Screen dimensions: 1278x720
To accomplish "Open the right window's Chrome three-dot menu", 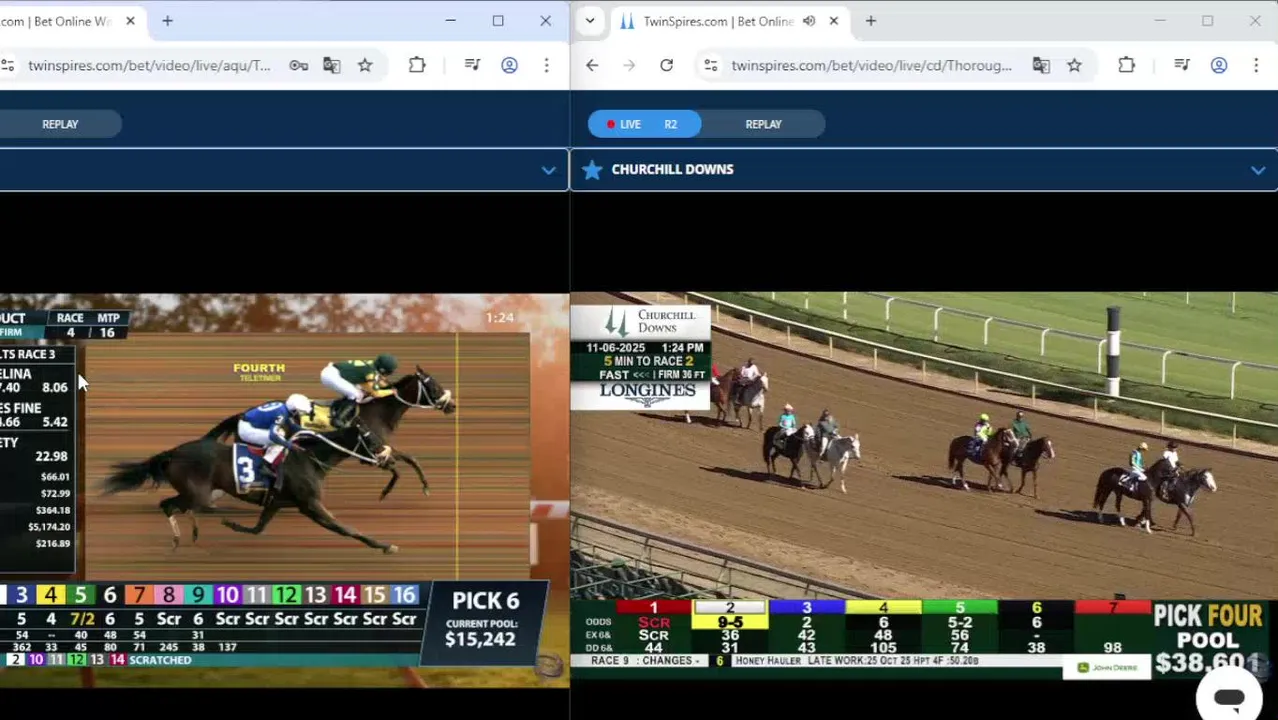I will click(1256, 65).
